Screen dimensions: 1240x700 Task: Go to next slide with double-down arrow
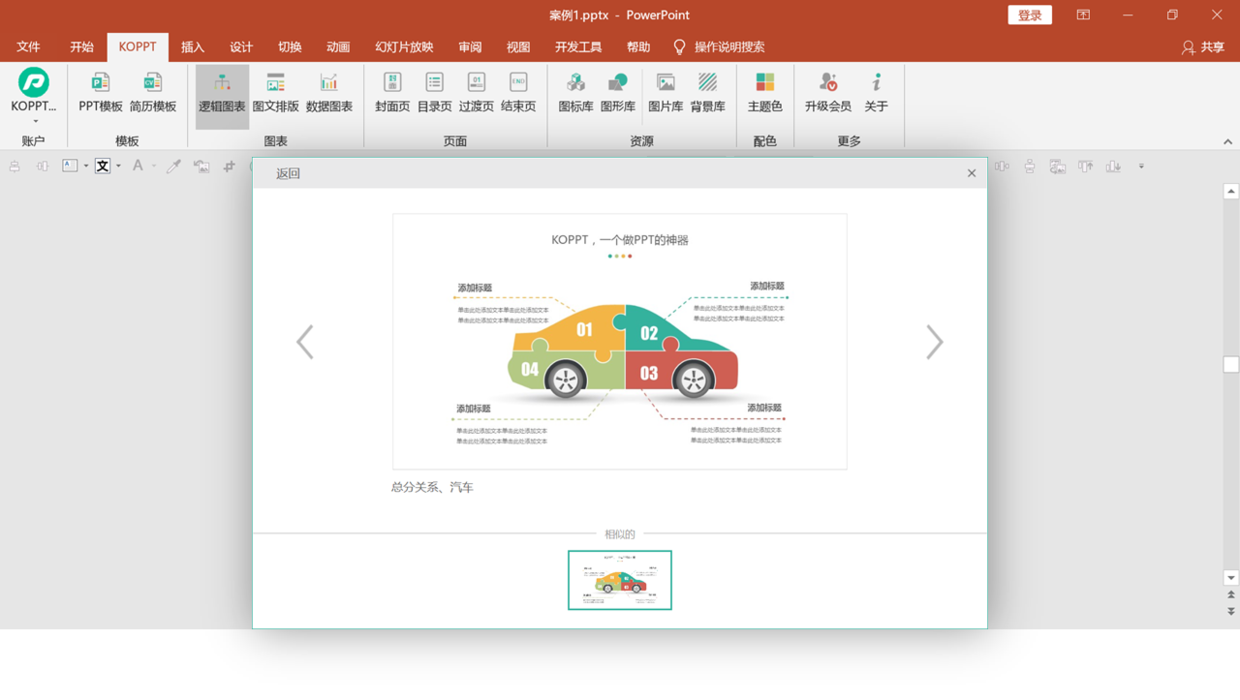pyautogui.click(x=1231, y=611)
